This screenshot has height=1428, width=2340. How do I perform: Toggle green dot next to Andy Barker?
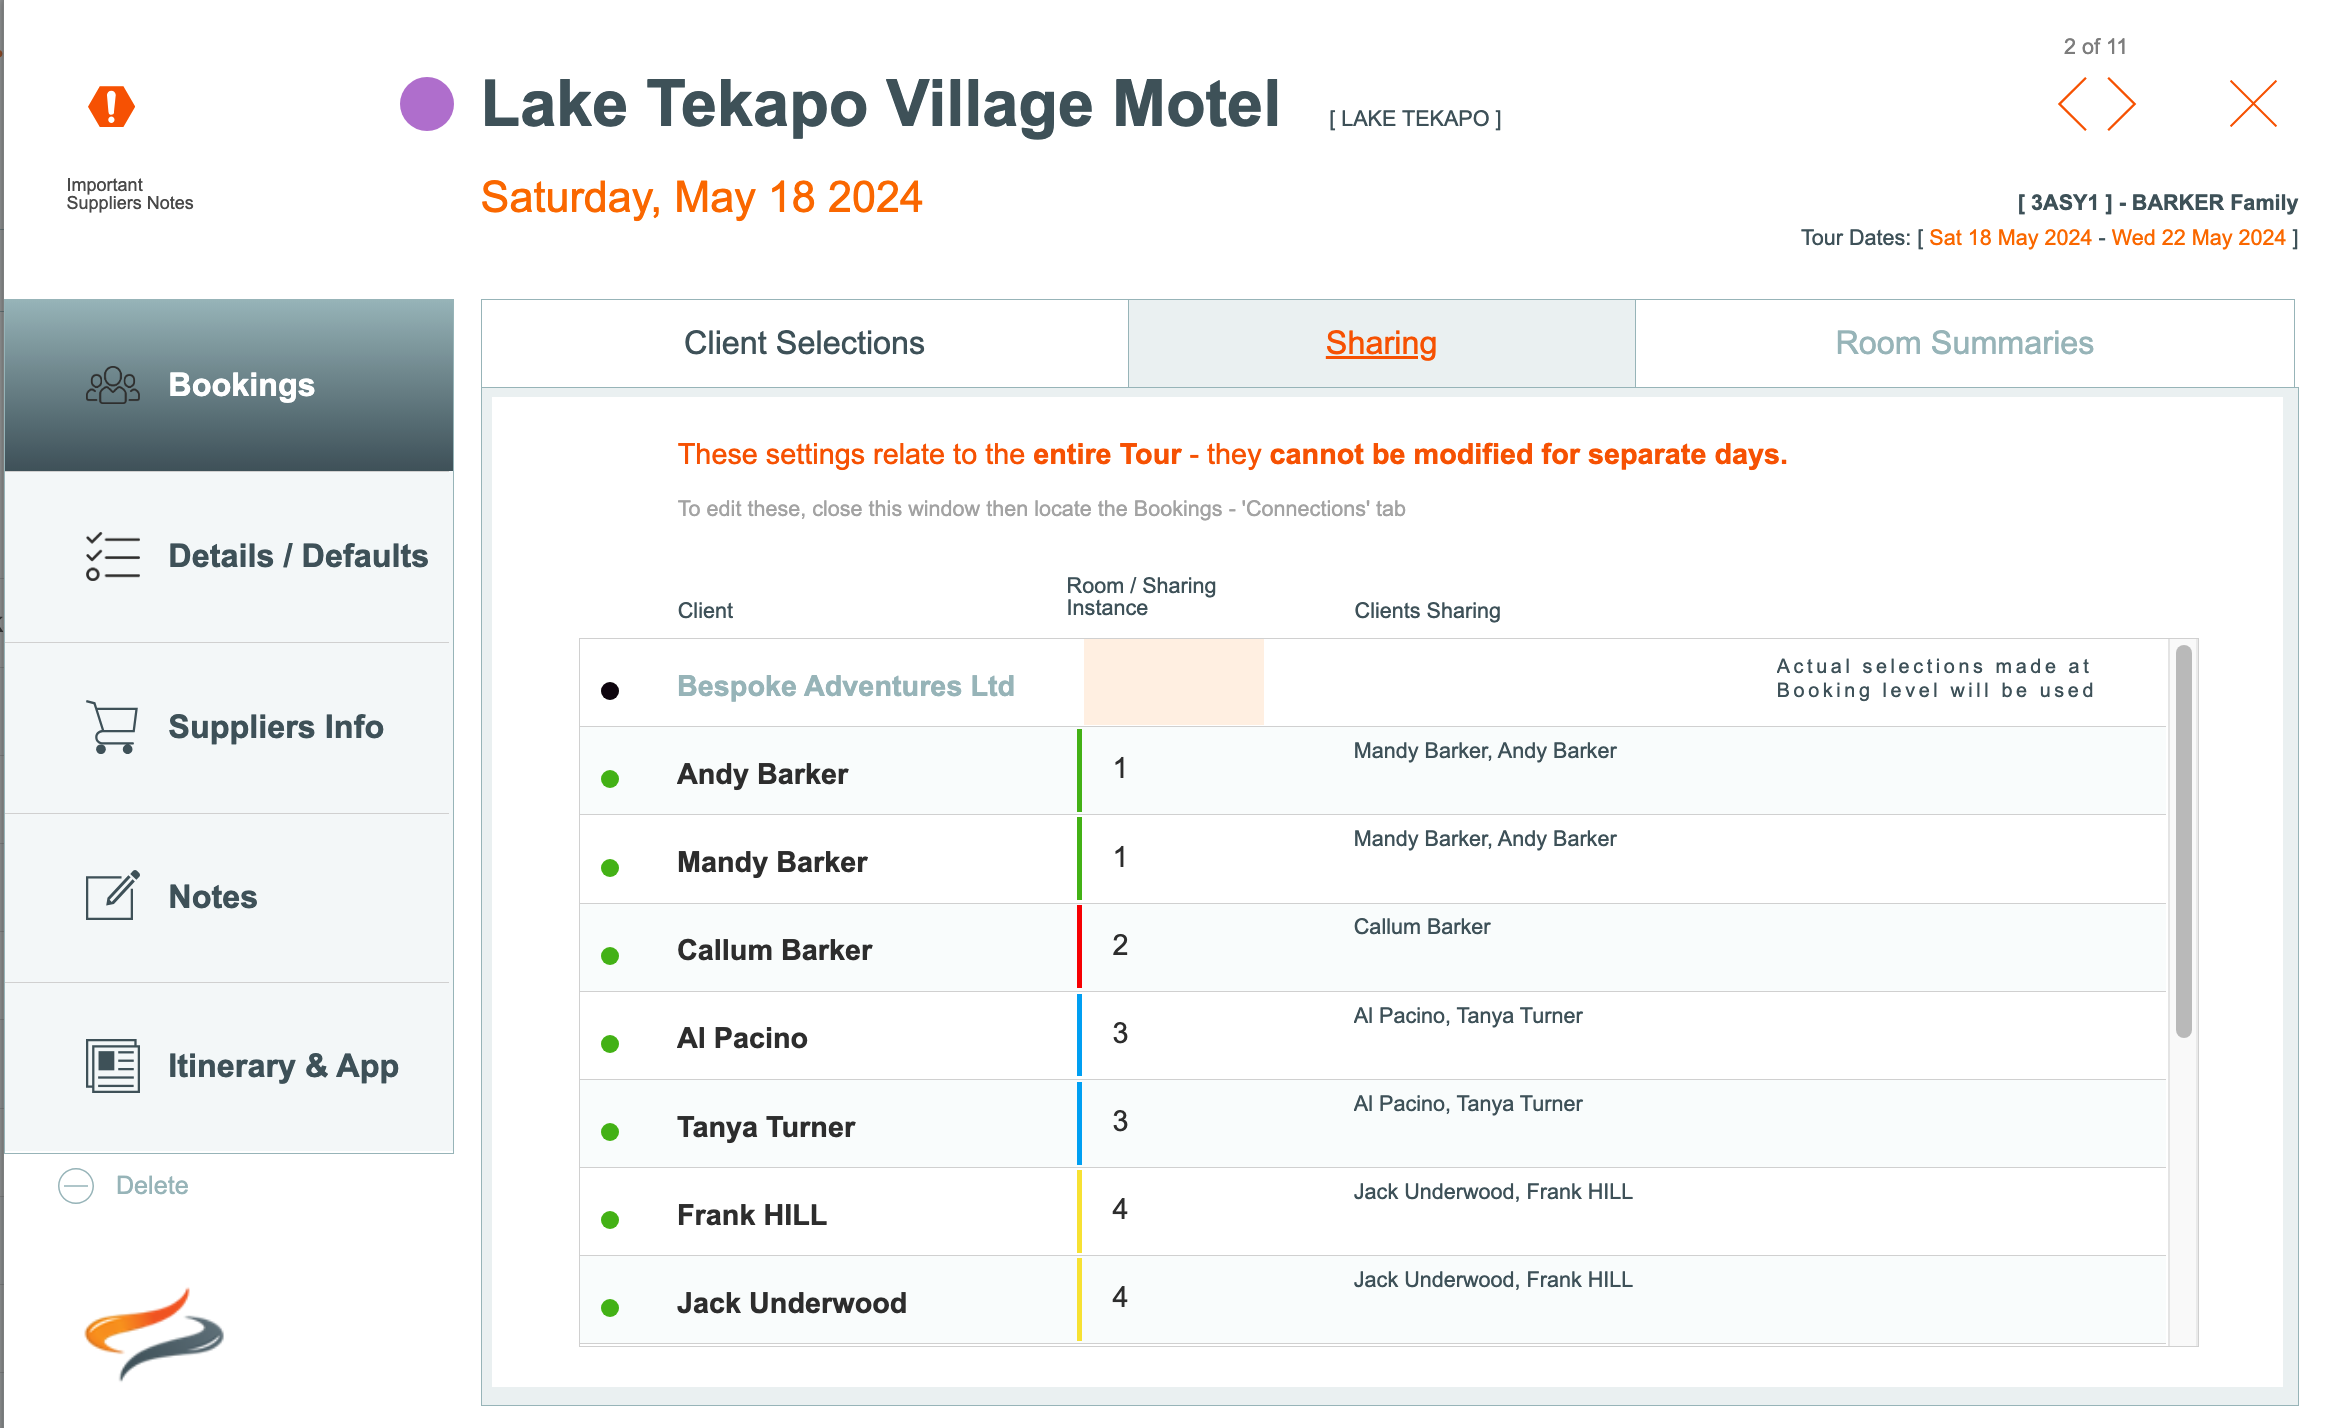click(x=610, y=779)
